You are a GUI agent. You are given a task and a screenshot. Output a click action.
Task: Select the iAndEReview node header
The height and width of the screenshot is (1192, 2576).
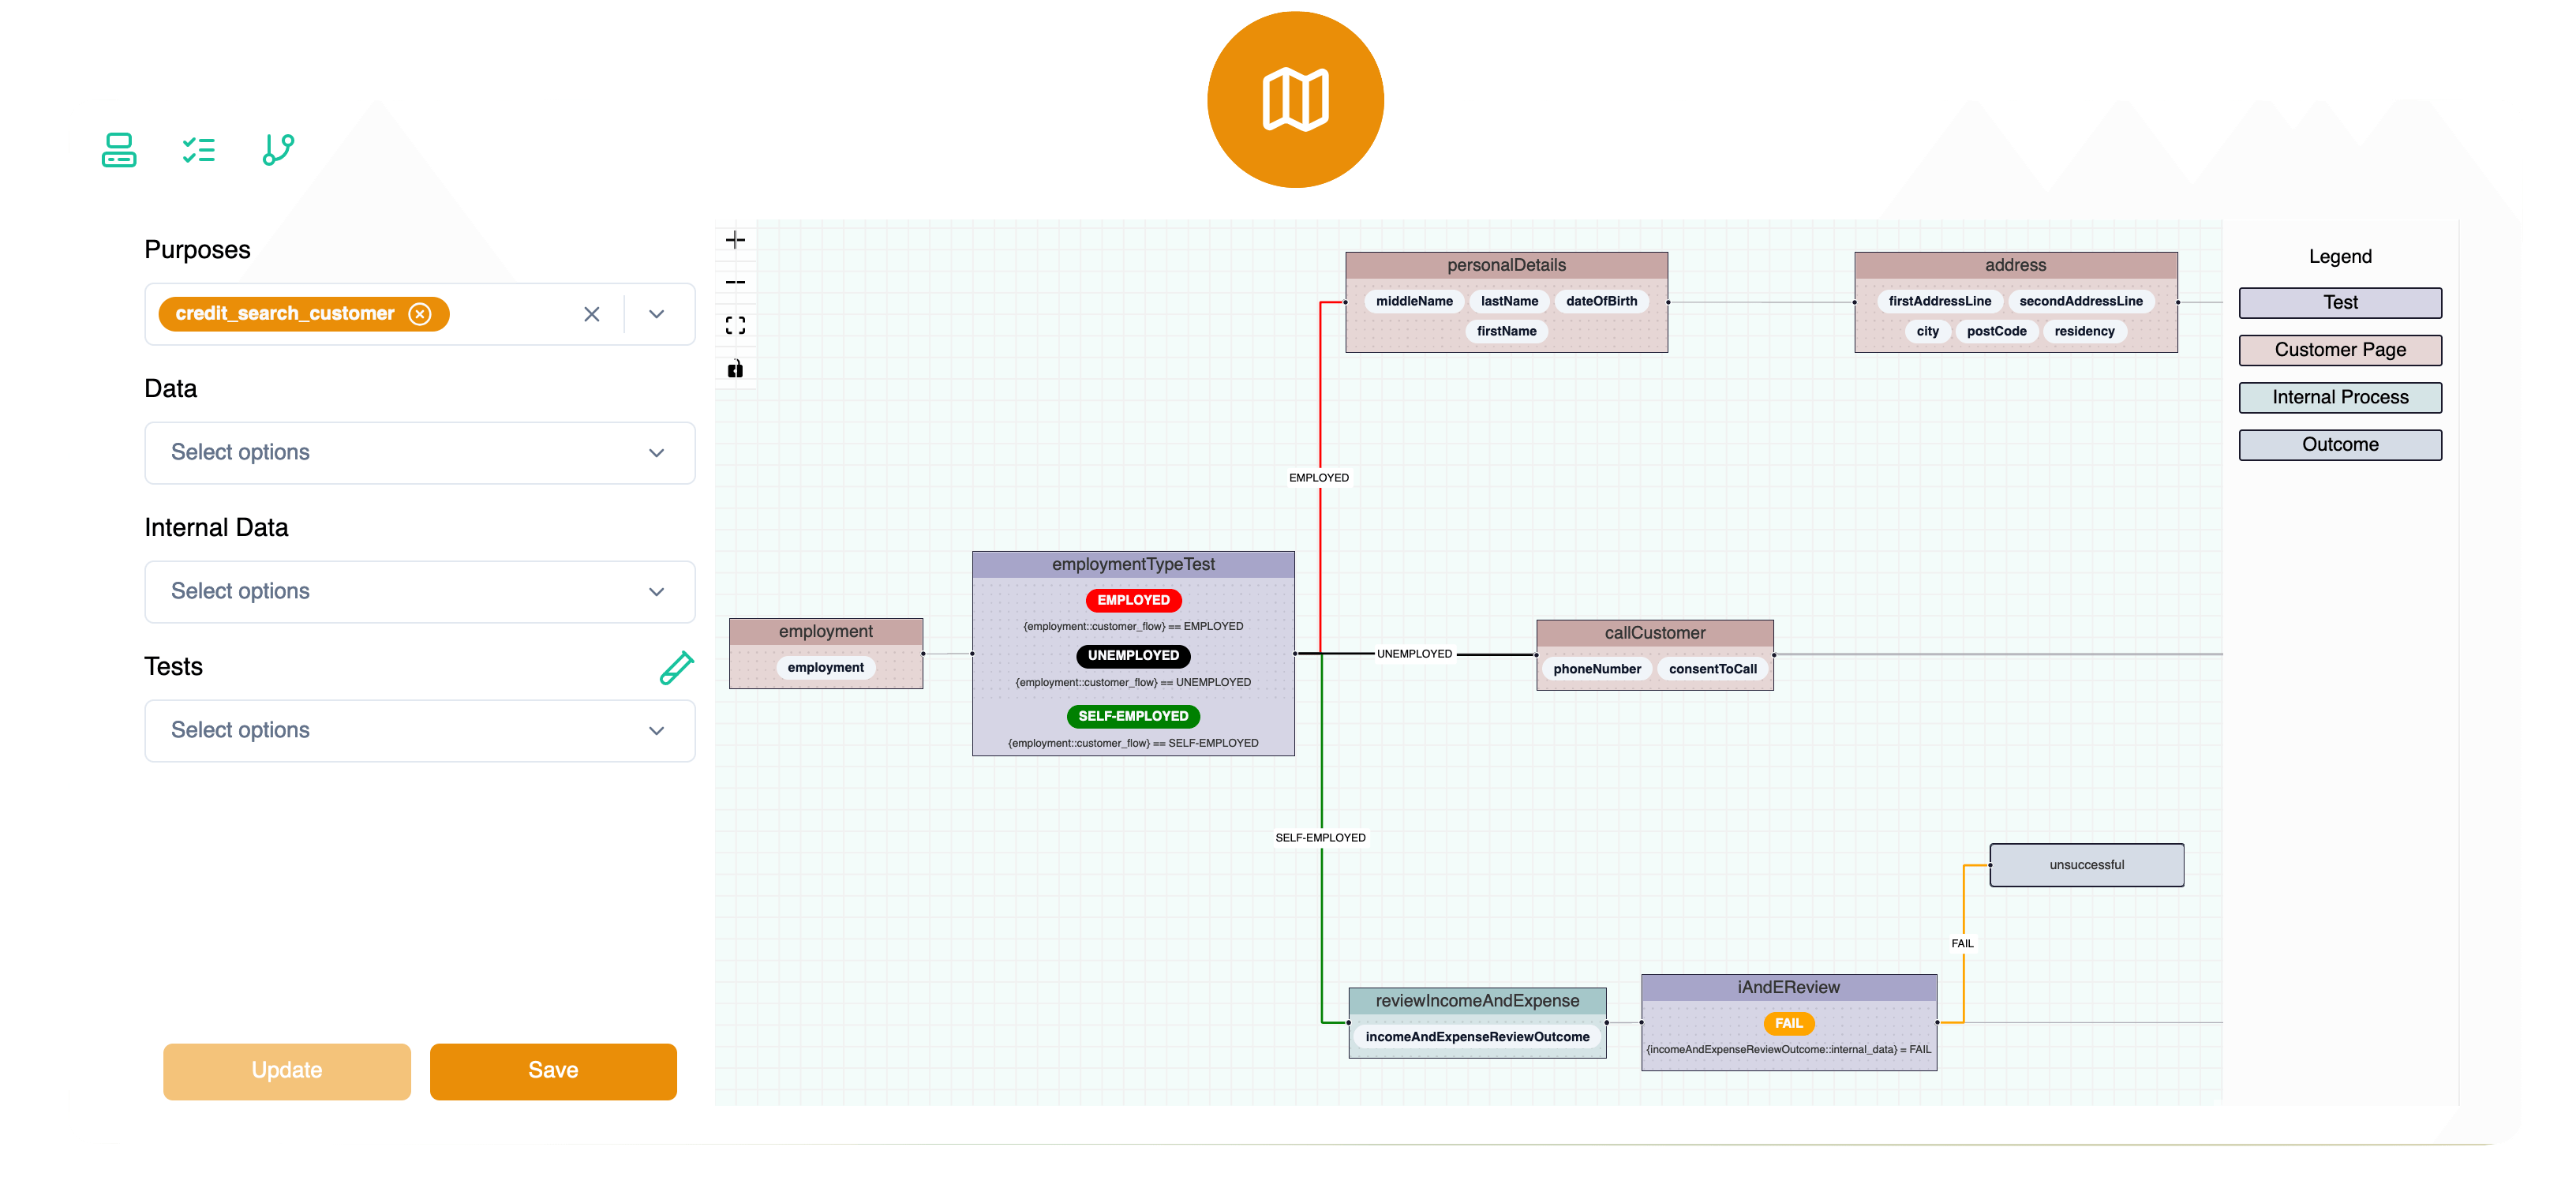1788,988
